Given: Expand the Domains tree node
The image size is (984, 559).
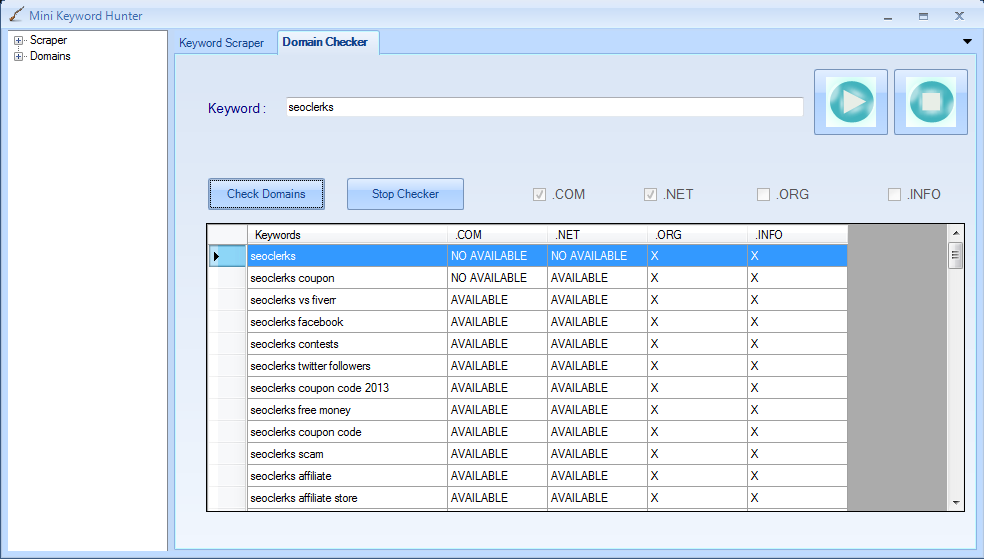Looking at the screenshot, I should point(18,56).
